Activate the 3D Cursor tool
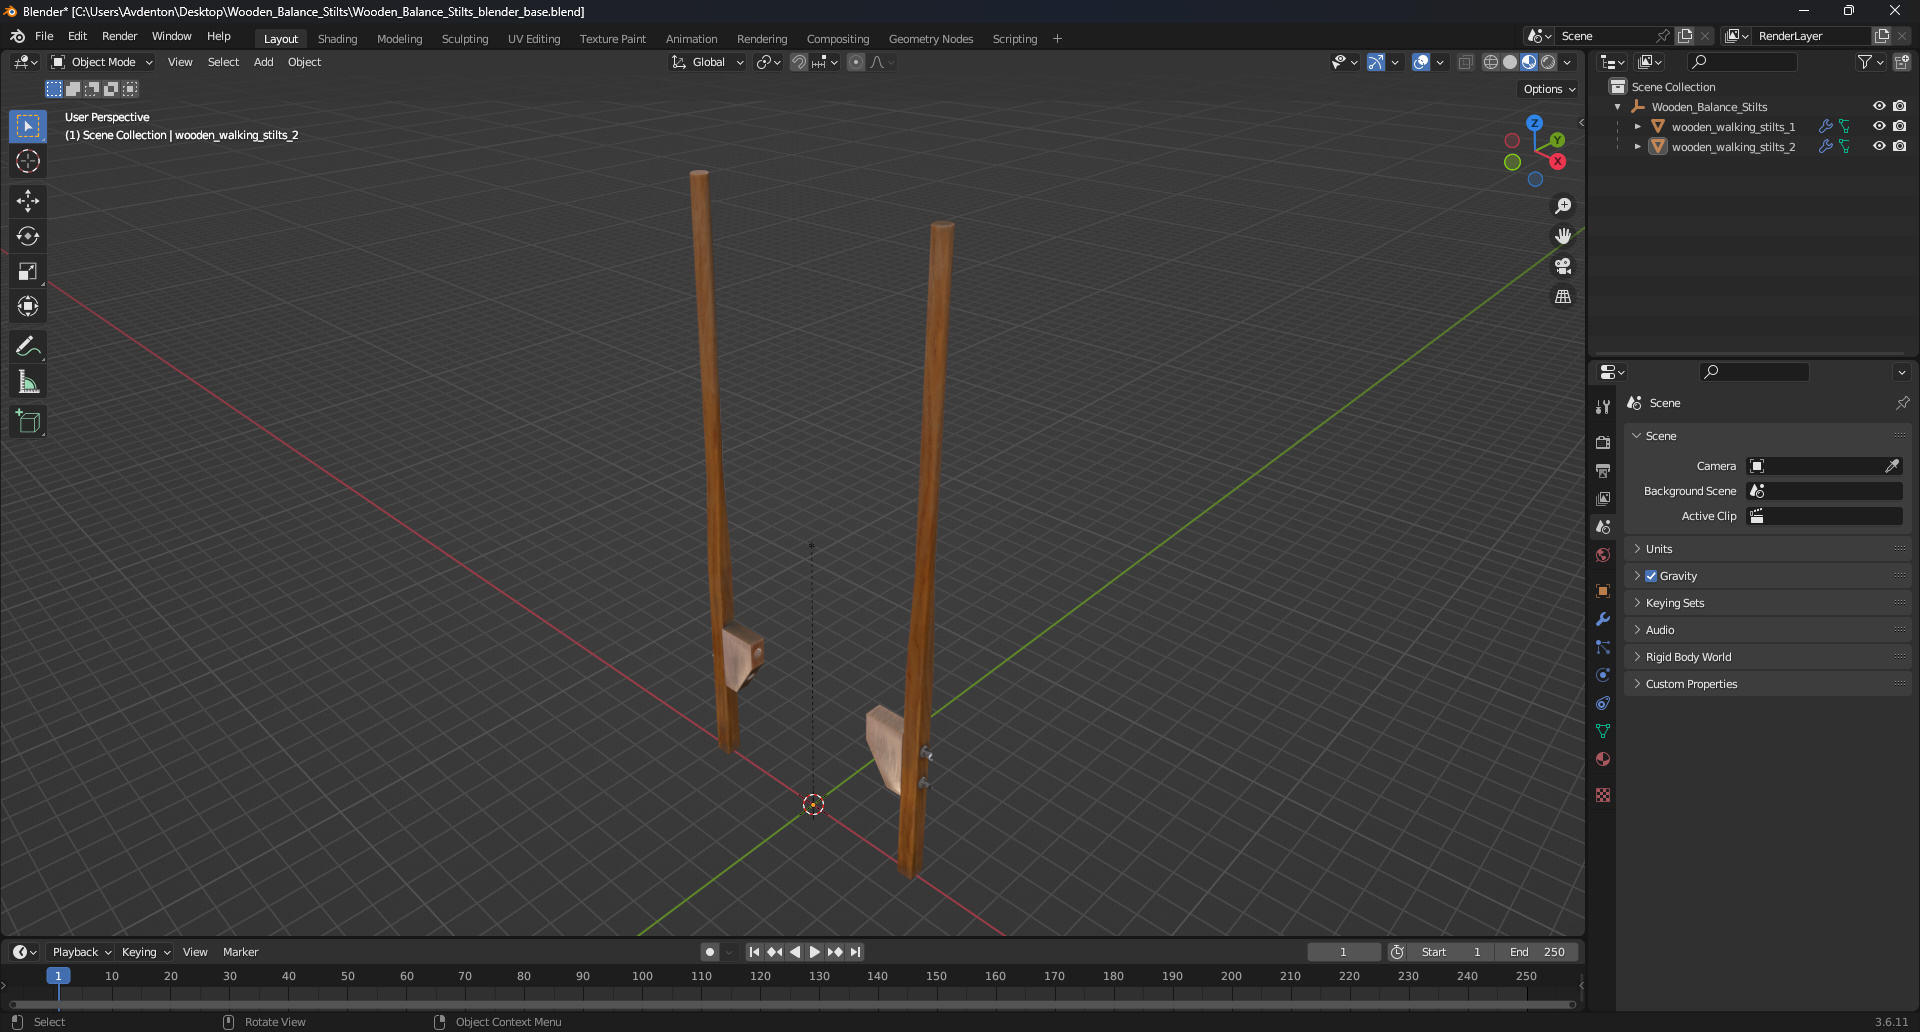Viewport: 1920px width, 1032px height. coord(28,161)
